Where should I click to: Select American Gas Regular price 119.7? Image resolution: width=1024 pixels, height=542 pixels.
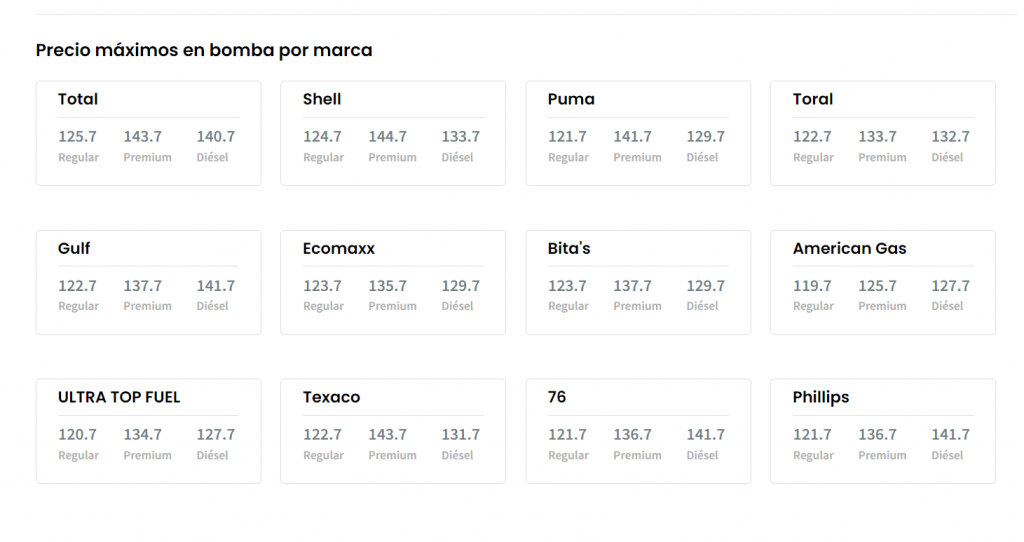pyautogui.click(x=812, y=286)
